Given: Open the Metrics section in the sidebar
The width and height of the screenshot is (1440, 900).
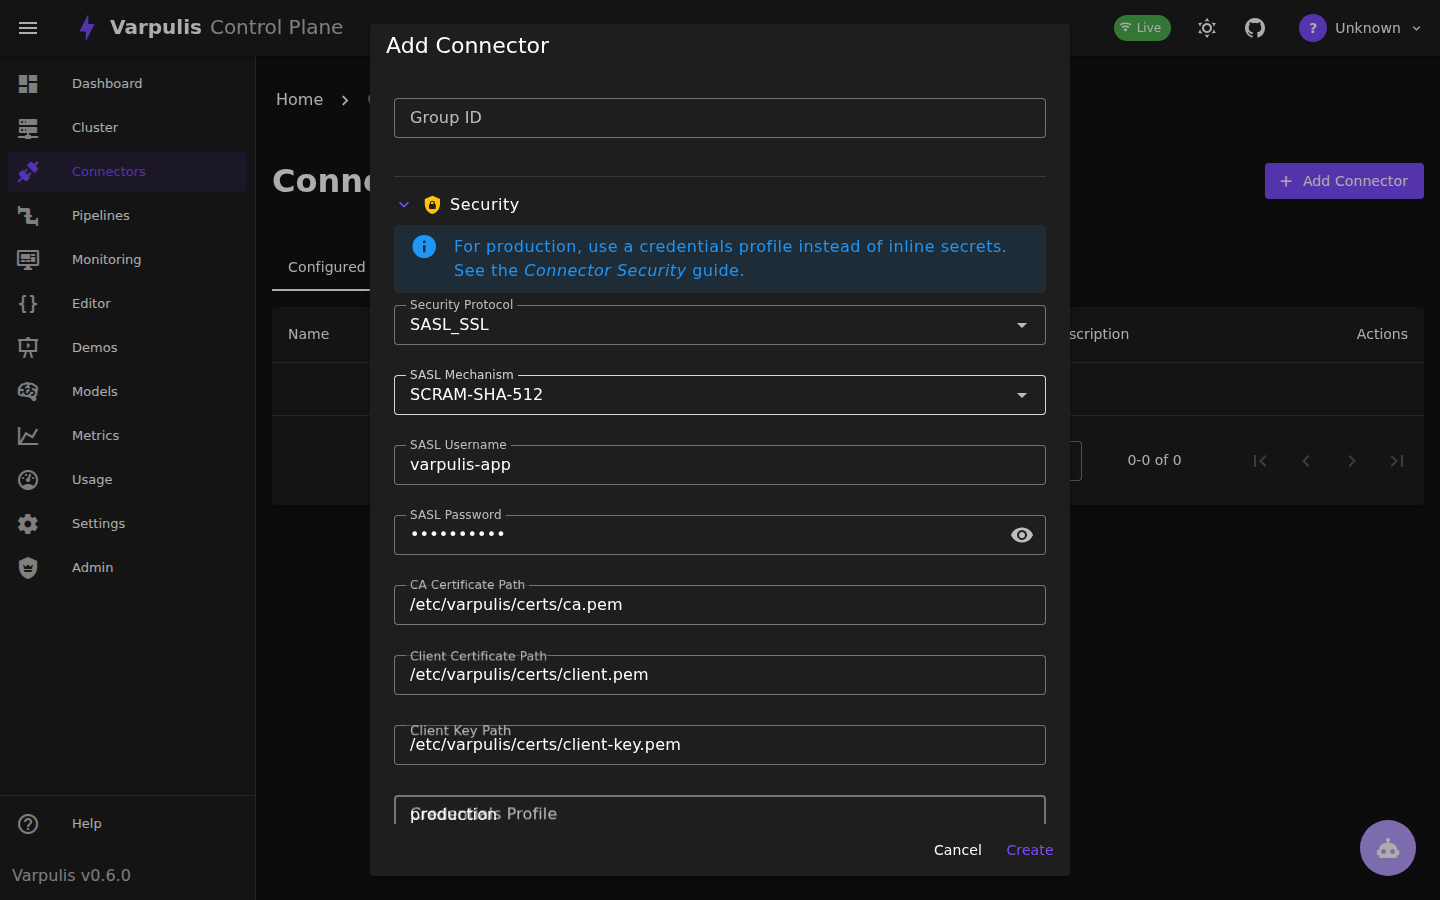Looking at the screenshot, I should [x=95, y=435].
